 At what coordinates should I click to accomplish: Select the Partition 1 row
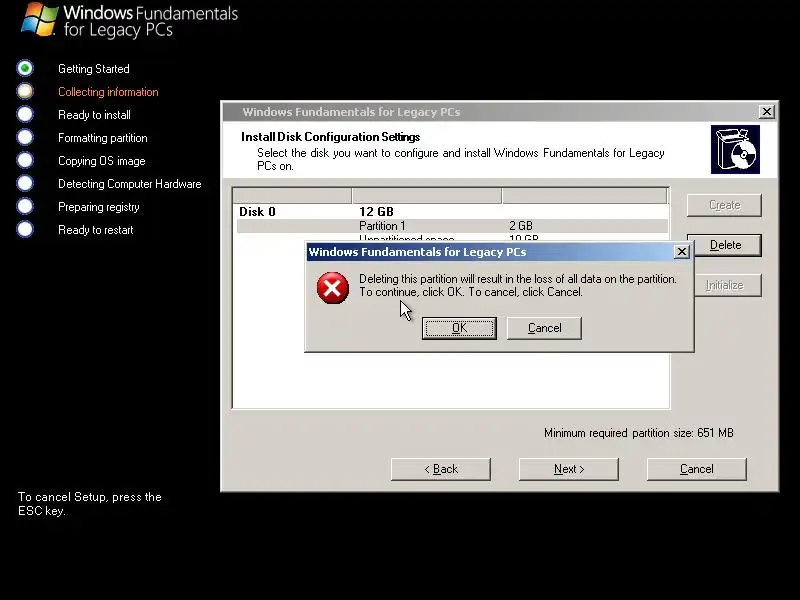coord(452,226)
